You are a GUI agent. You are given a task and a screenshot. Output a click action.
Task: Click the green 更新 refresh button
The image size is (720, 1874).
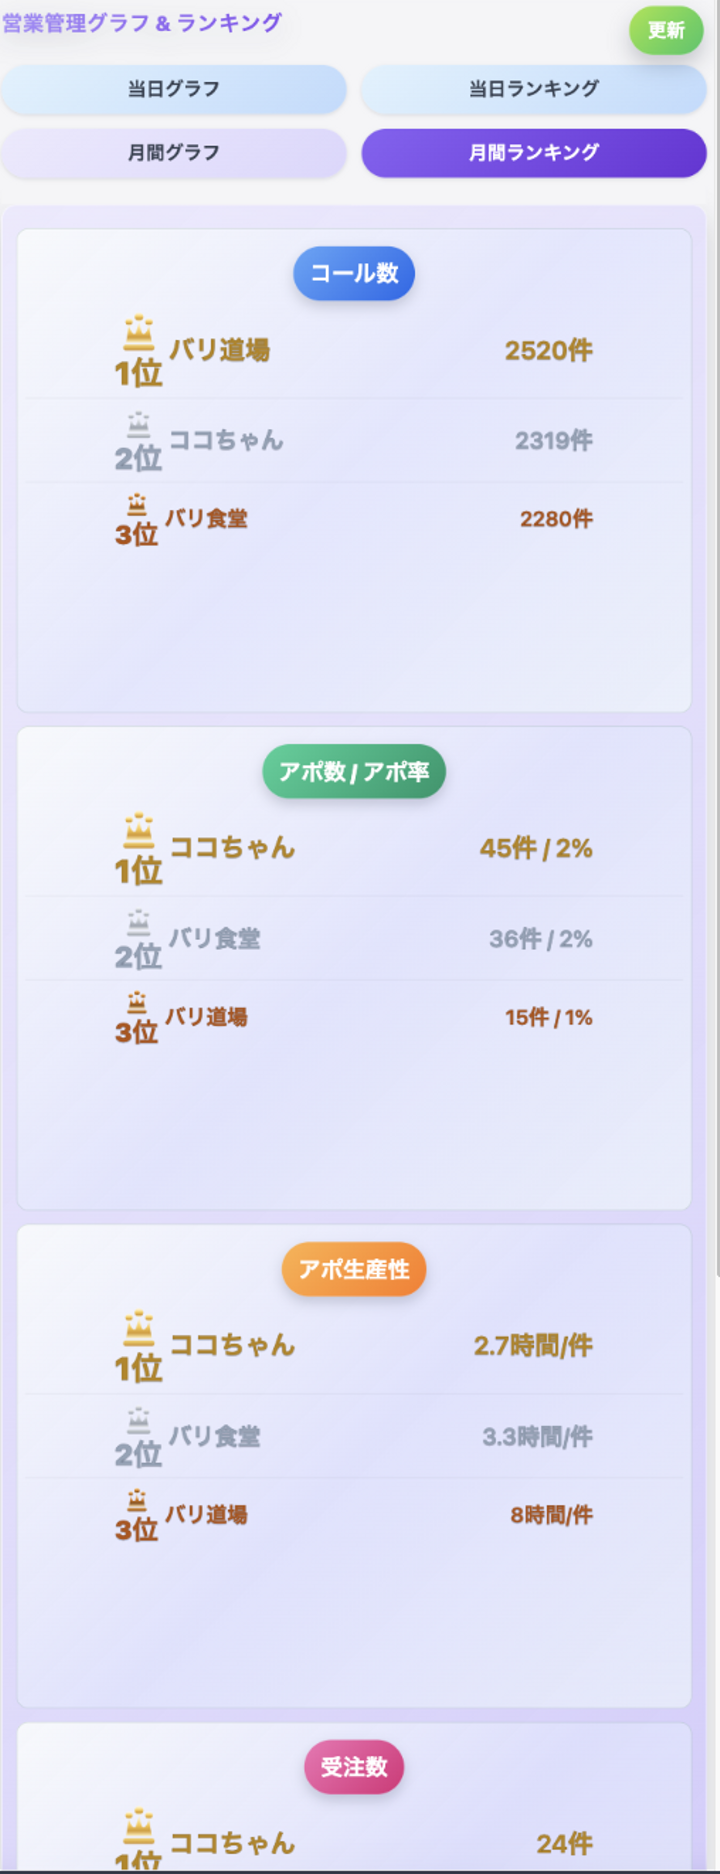click(666, 30)
